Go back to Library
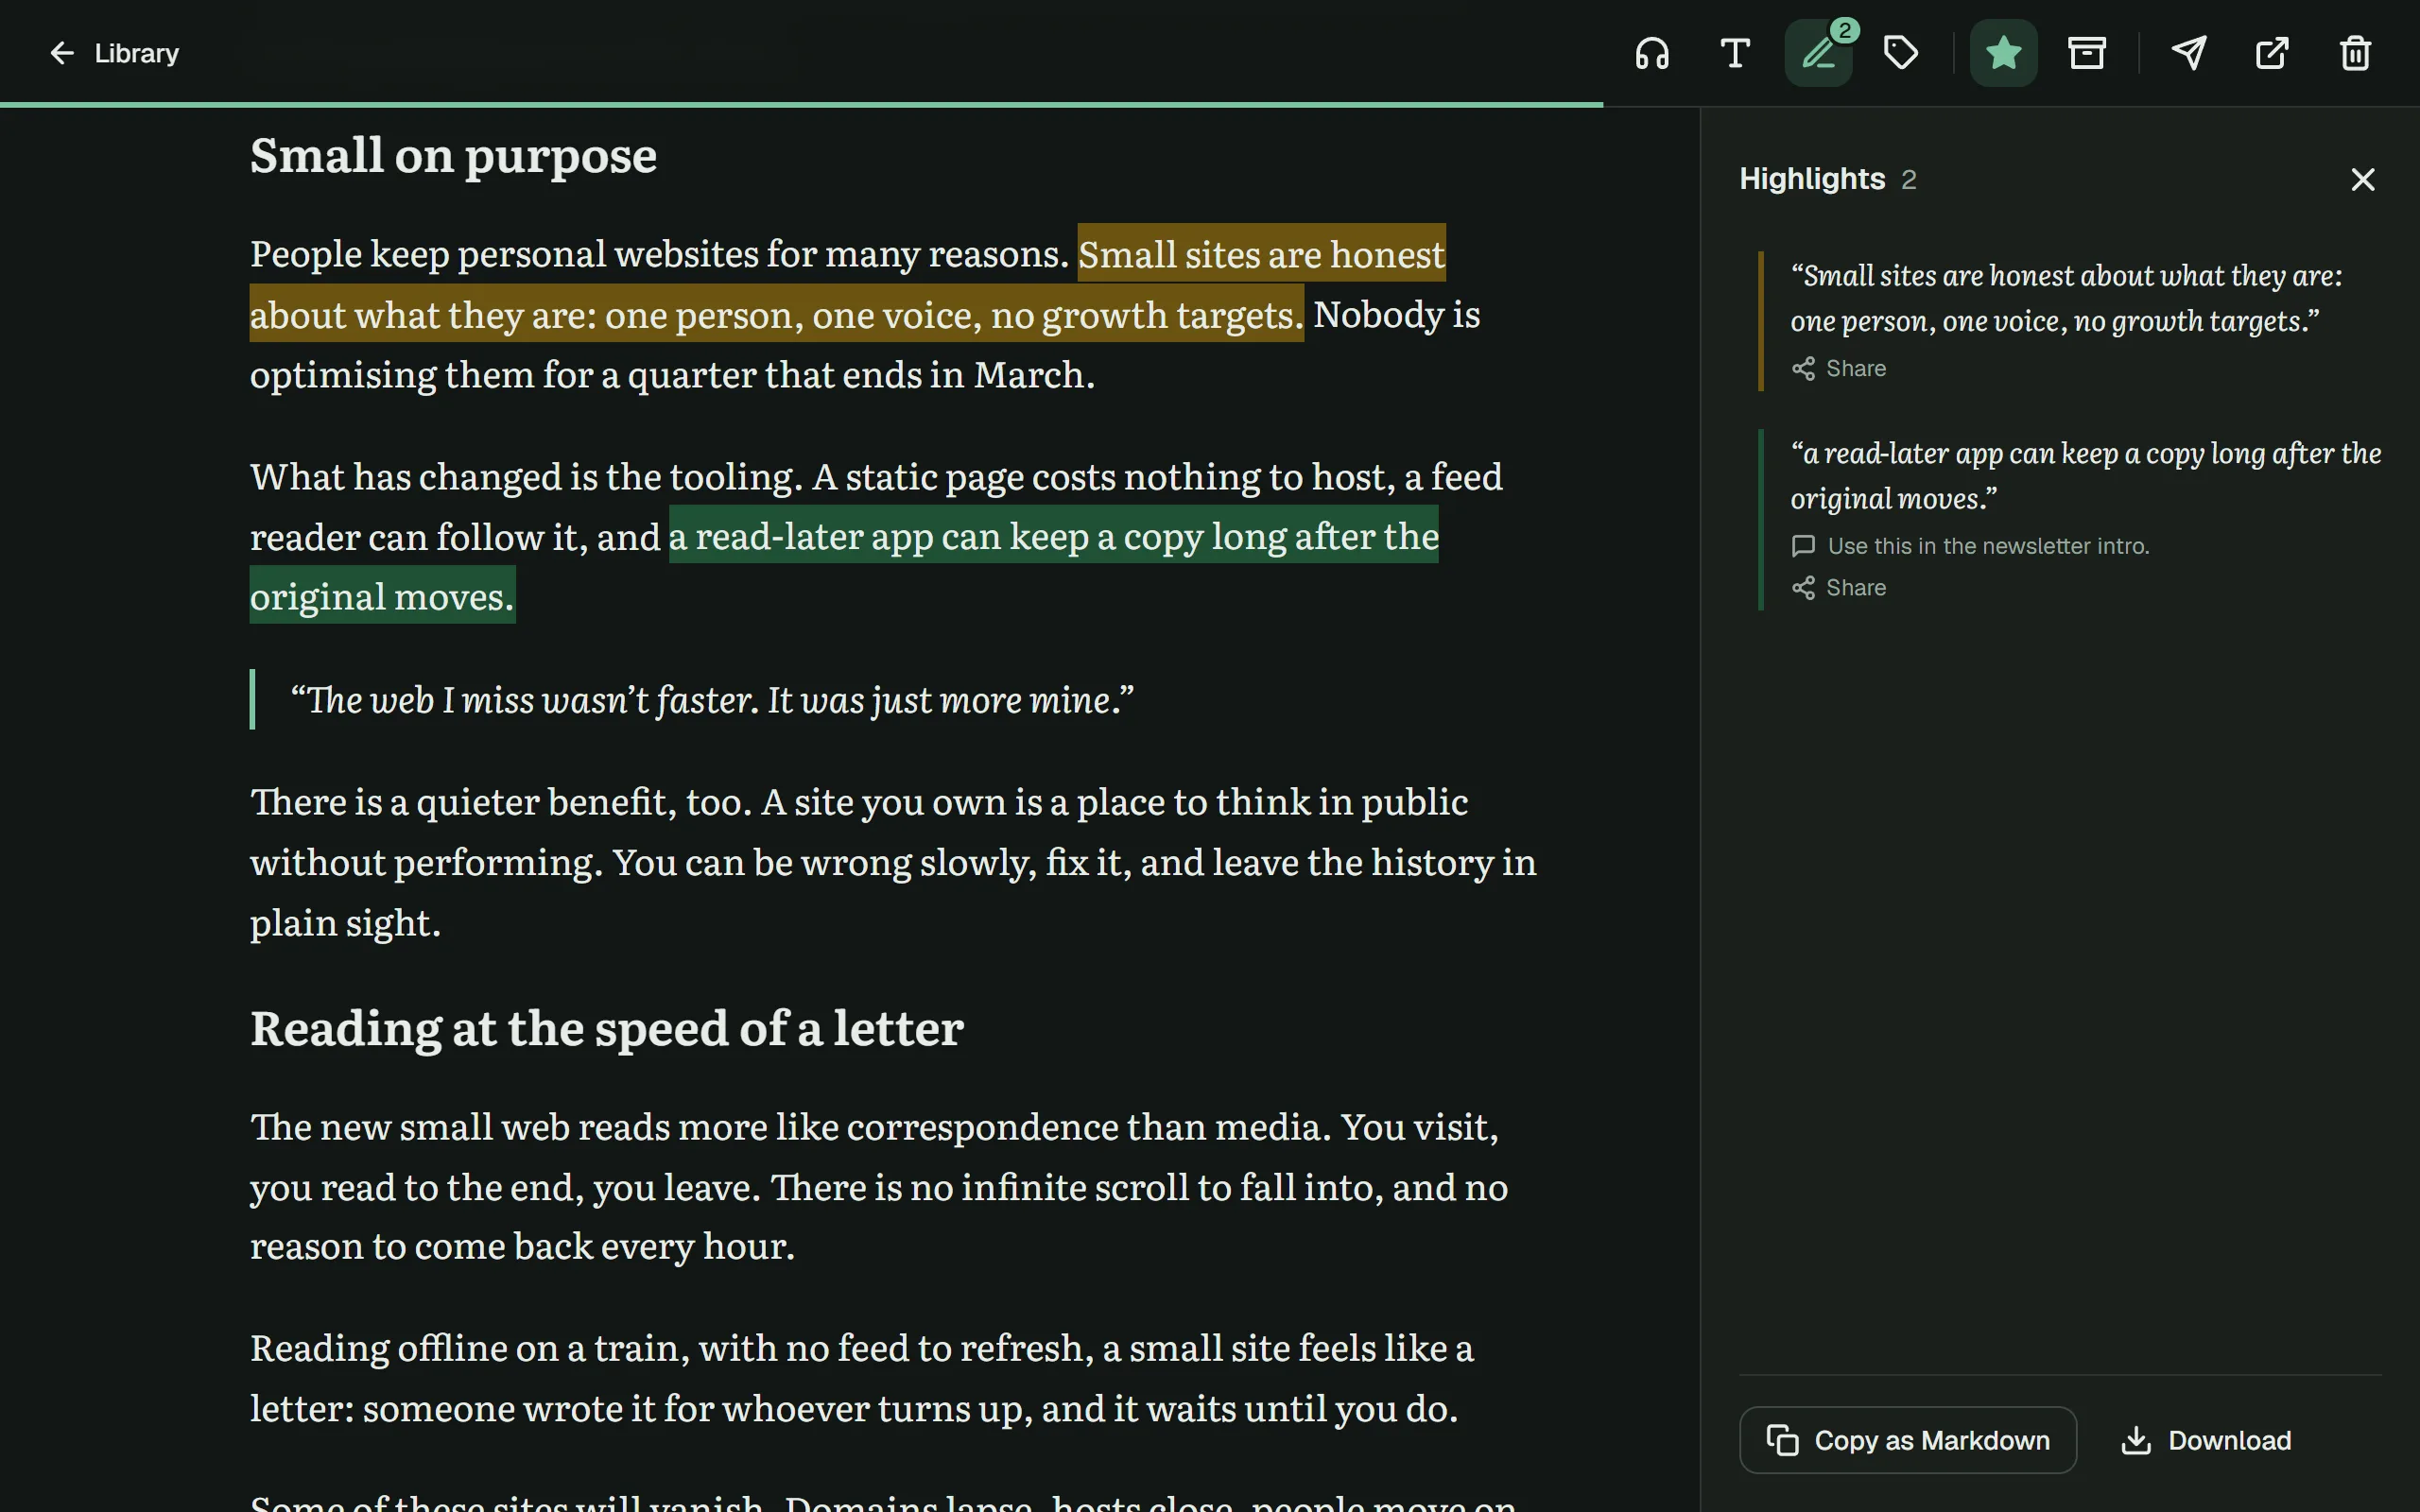Screen dimensions: 2420x1512 pos(113,53)
